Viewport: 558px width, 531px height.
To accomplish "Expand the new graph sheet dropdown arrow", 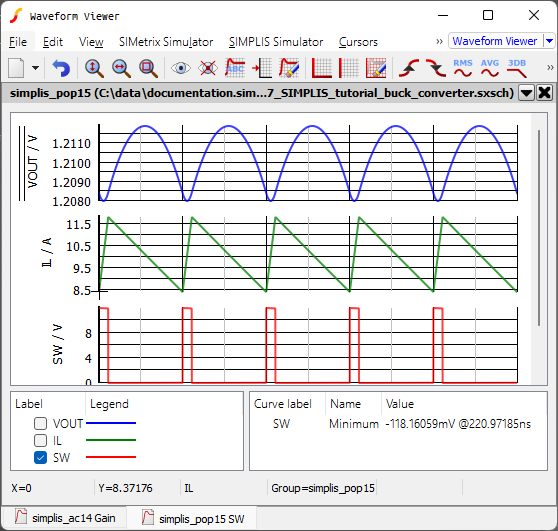I will coord(35,68).
